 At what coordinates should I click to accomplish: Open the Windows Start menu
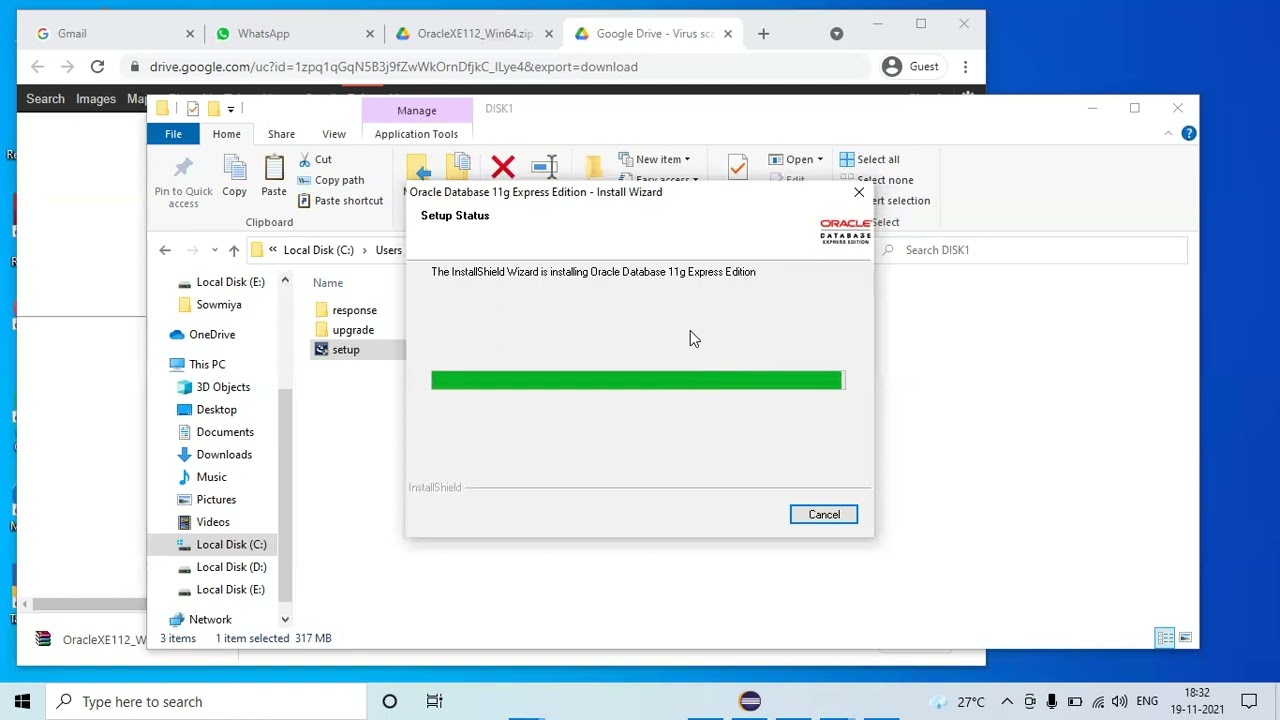click(22, 702)
